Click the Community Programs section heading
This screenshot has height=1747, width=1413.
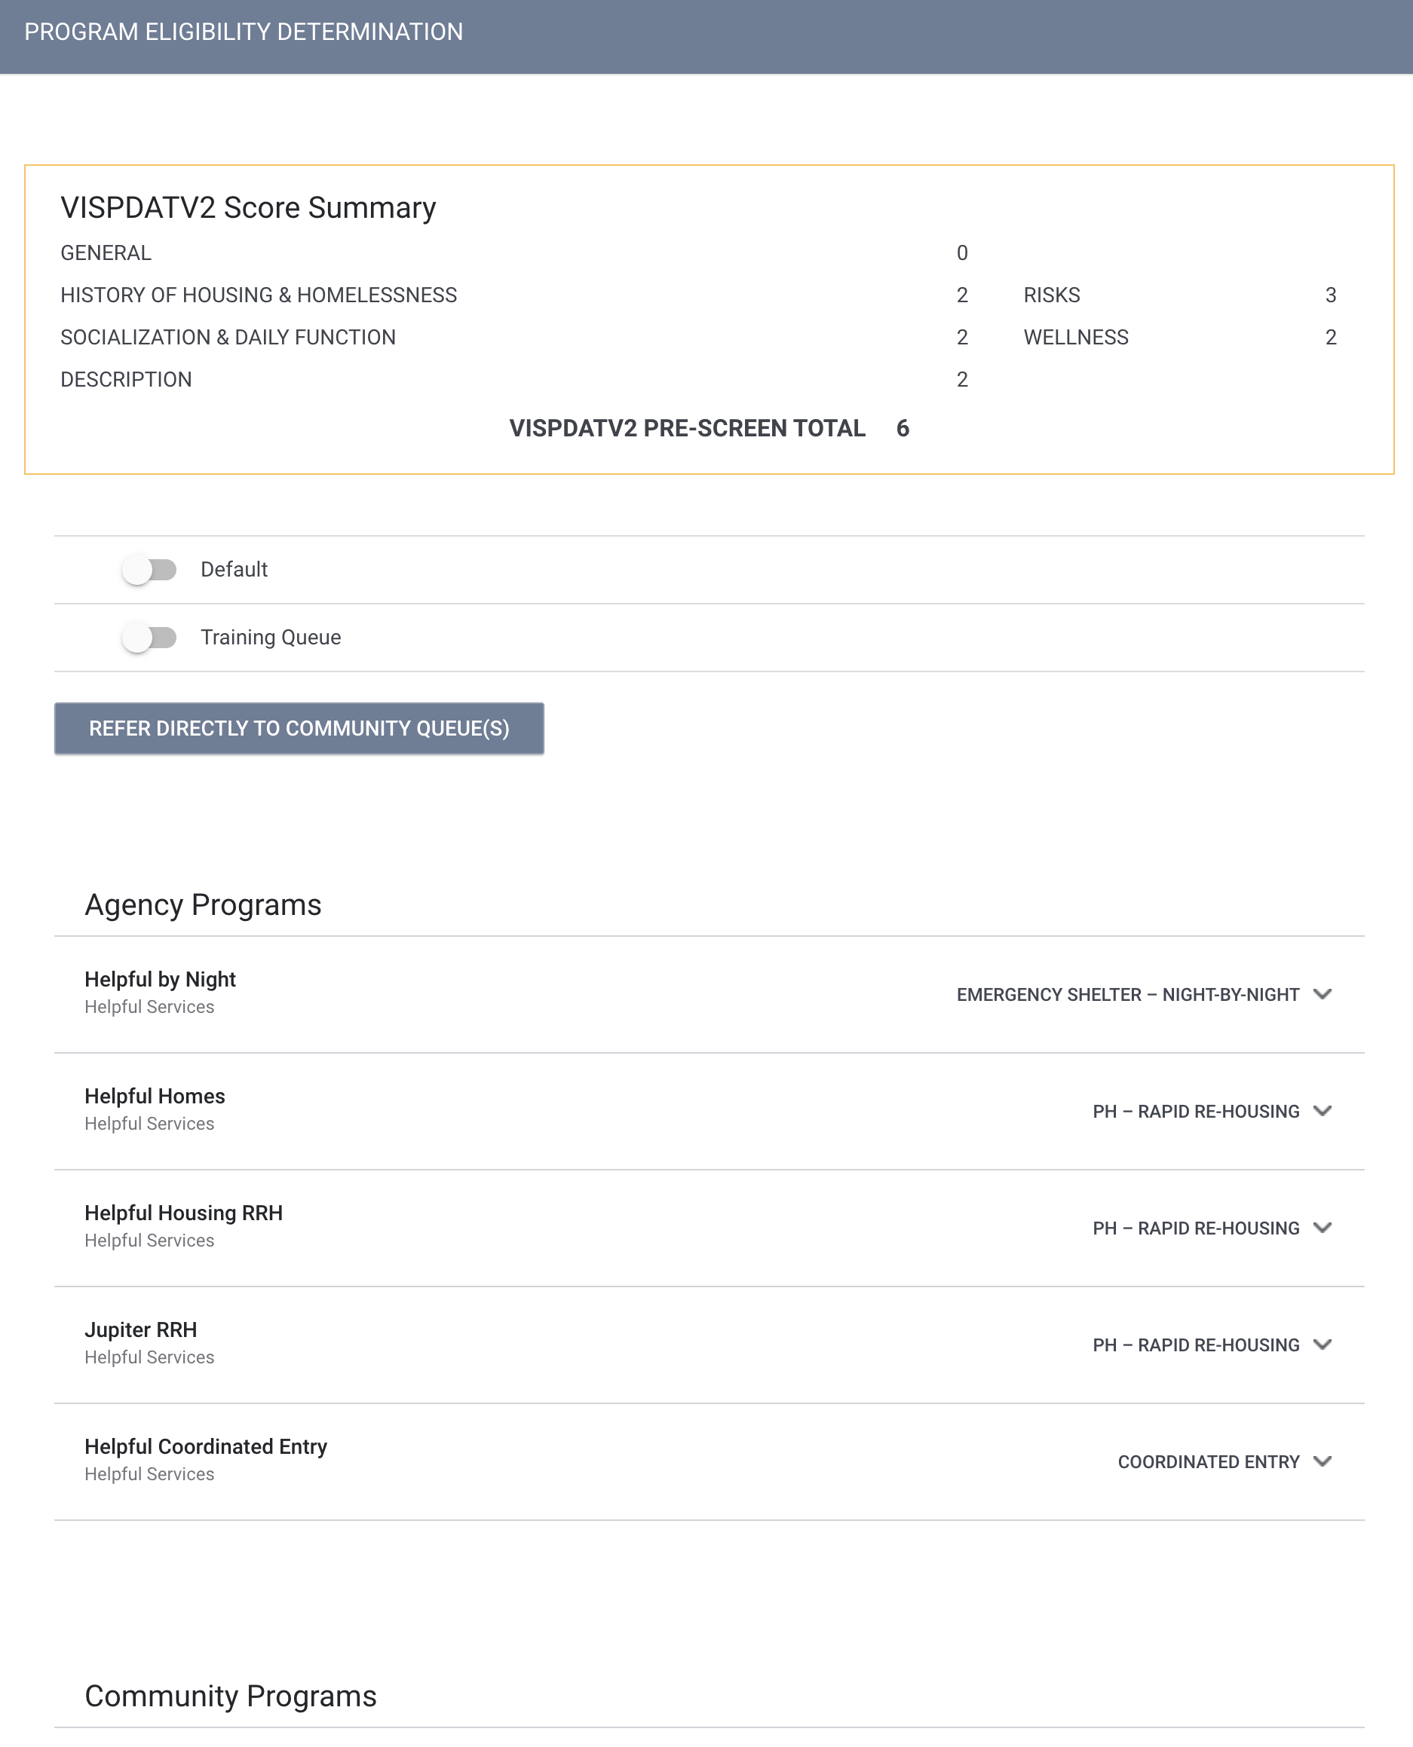pyautogui.click(x=230, y=1696)
